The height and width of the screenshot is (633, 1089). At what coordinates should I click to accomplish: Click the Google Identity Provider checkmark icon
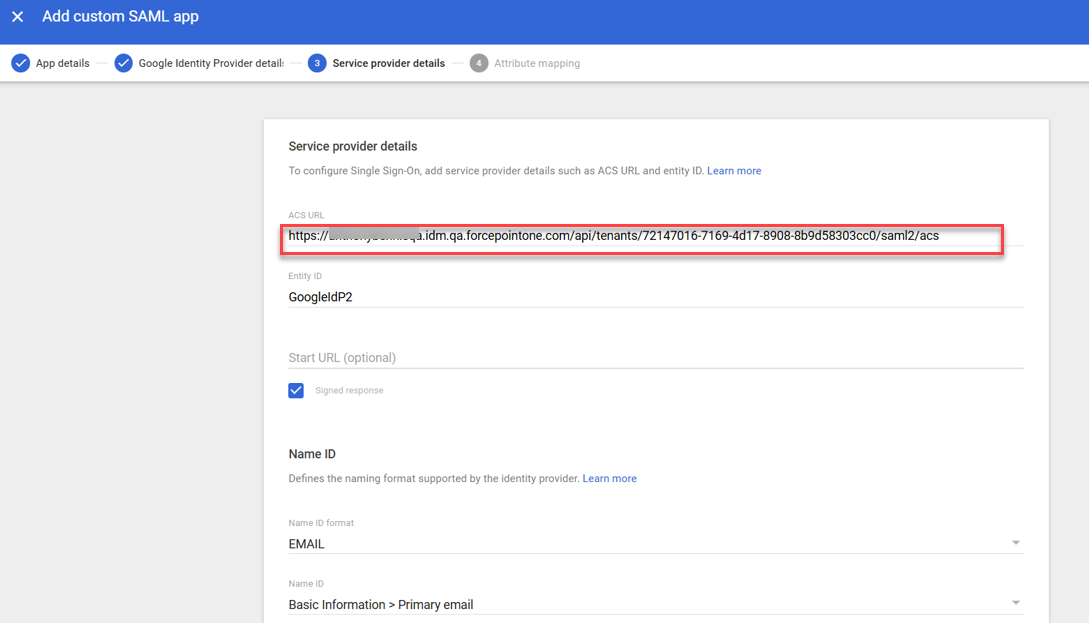click(123, 63)
